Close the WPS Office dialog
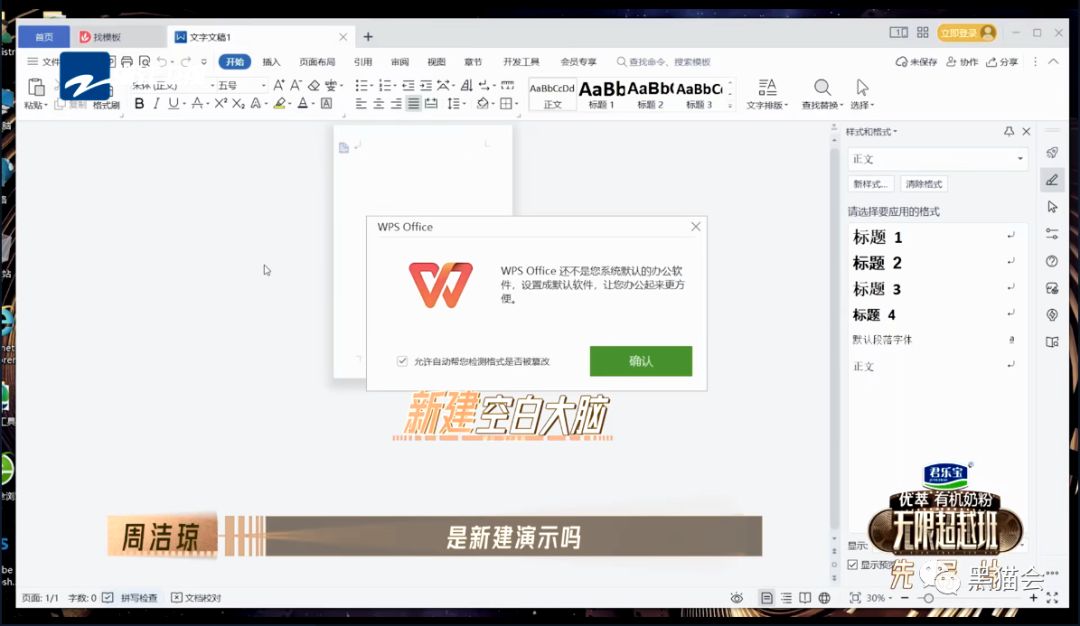Image resolution: width=1080 pixels, height=626 pixels. coord(696,227)
